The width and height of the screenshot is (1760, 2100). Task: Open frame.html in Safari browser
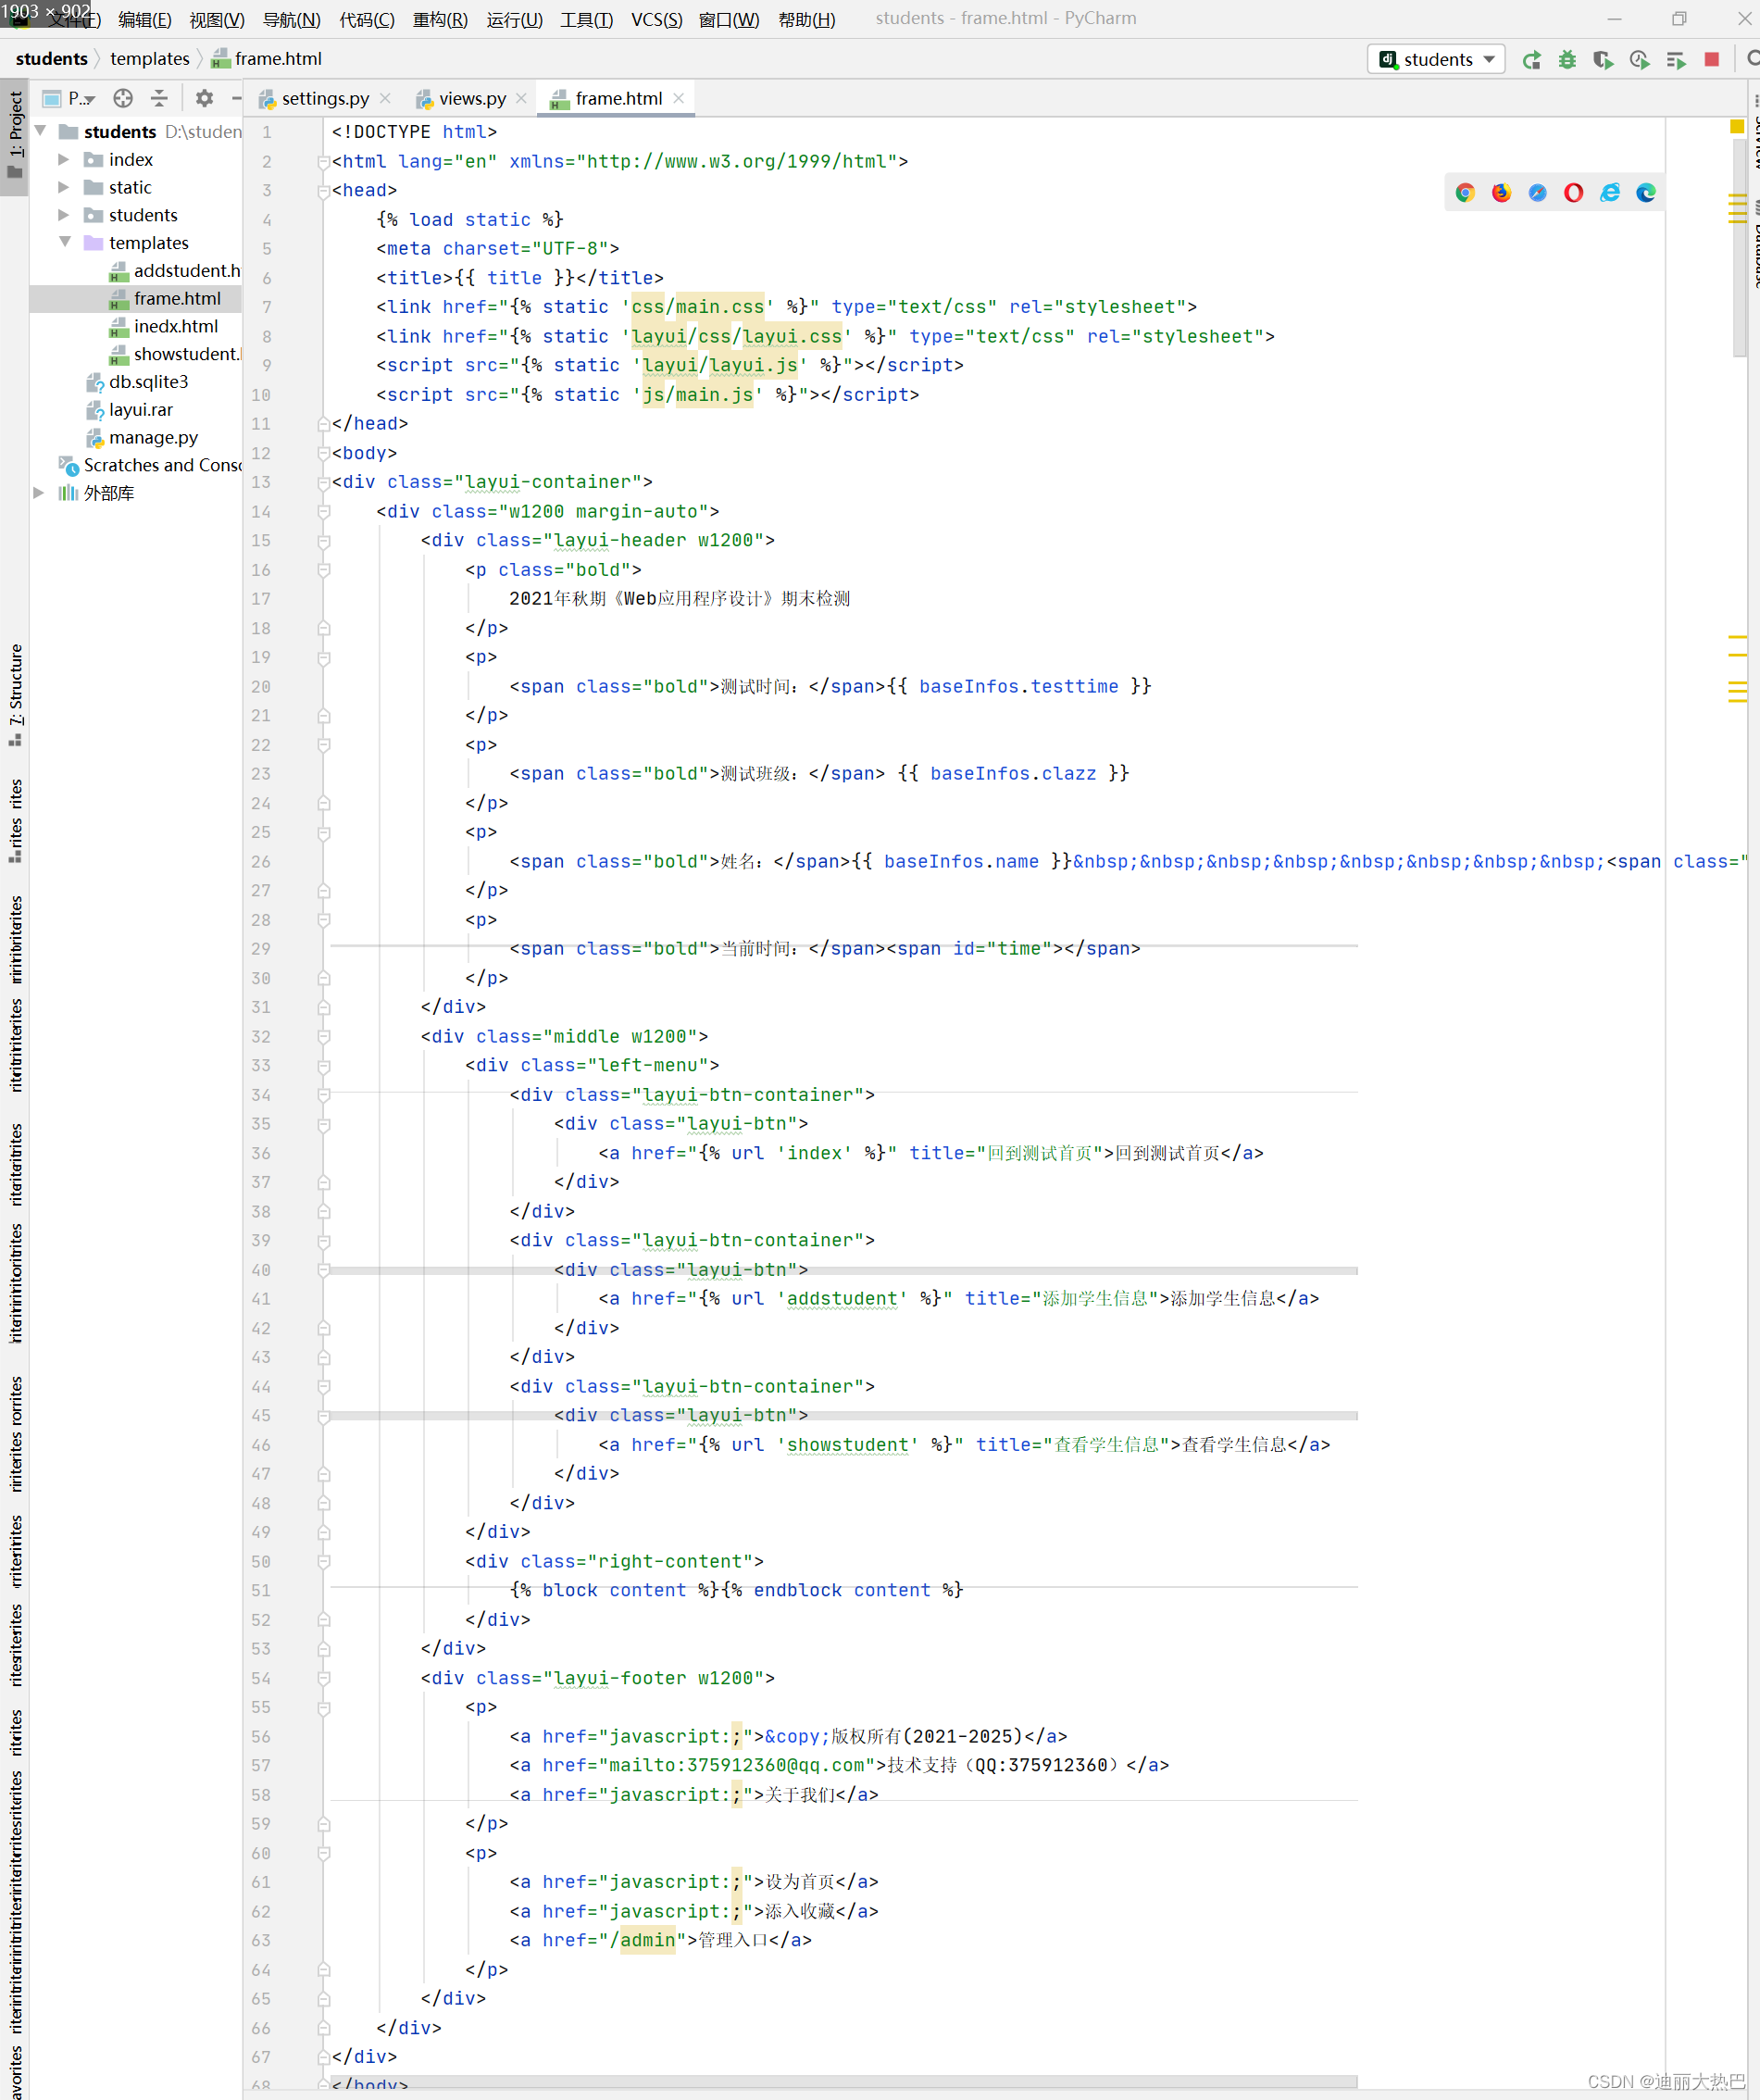1537,193
